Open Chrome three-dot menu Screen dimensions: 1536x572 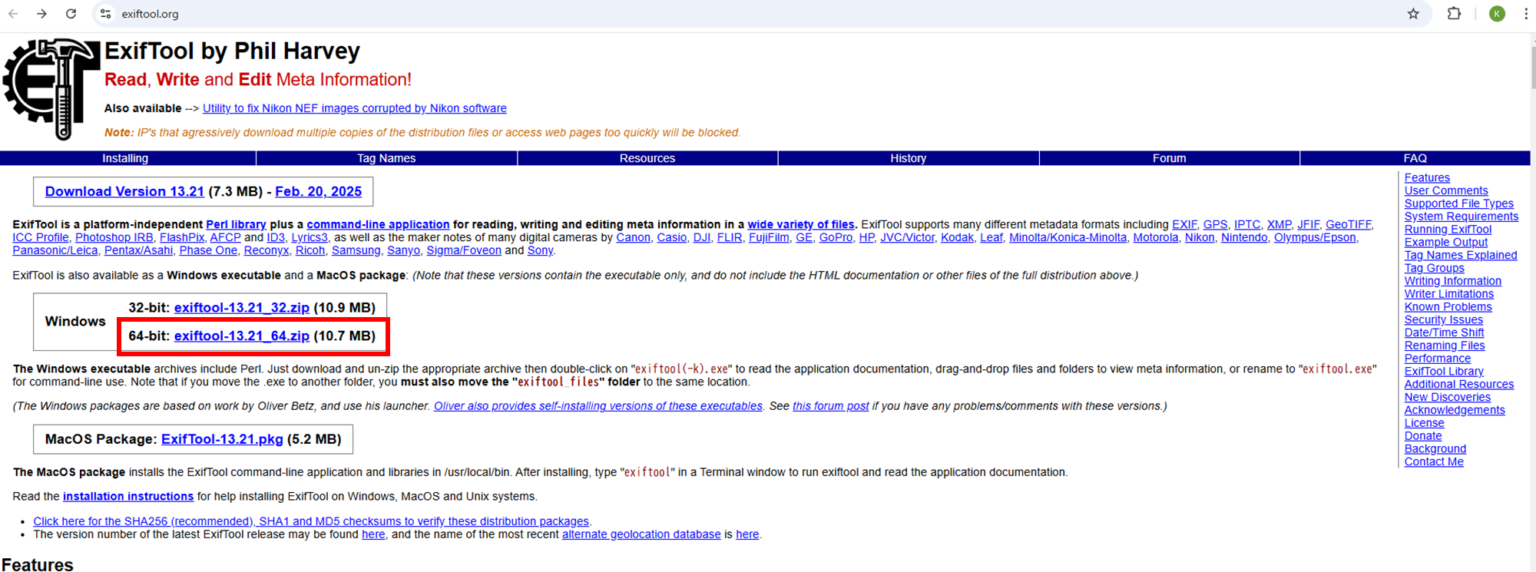(1525, 14)
